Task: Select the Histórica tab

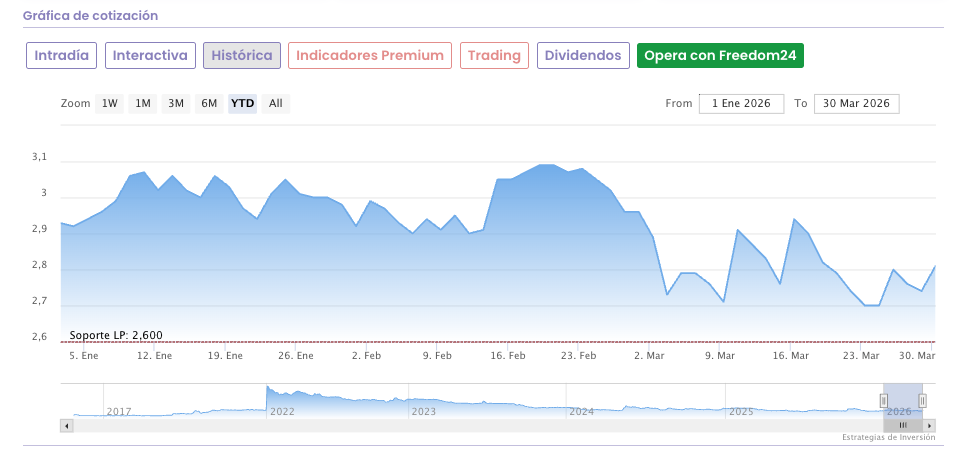Action: (242, 55)
